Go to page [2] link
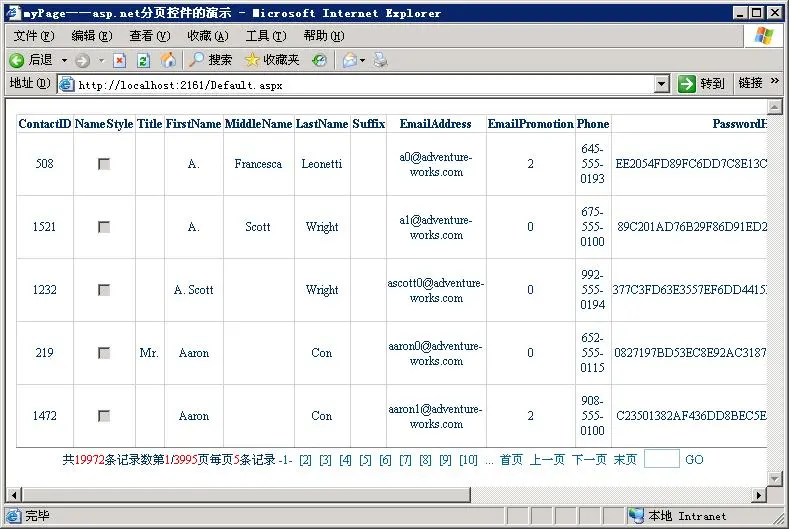789x529 pixels. (305, 460)
